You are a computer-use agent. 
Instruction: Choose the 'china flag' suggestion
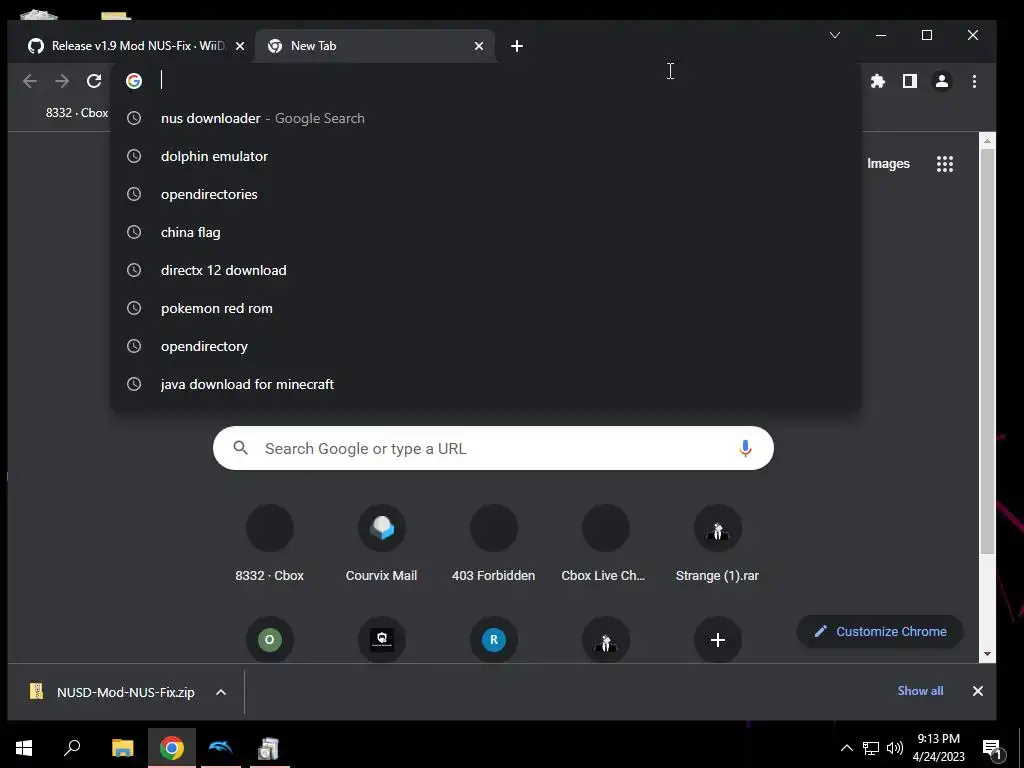[x=486, y=232]
